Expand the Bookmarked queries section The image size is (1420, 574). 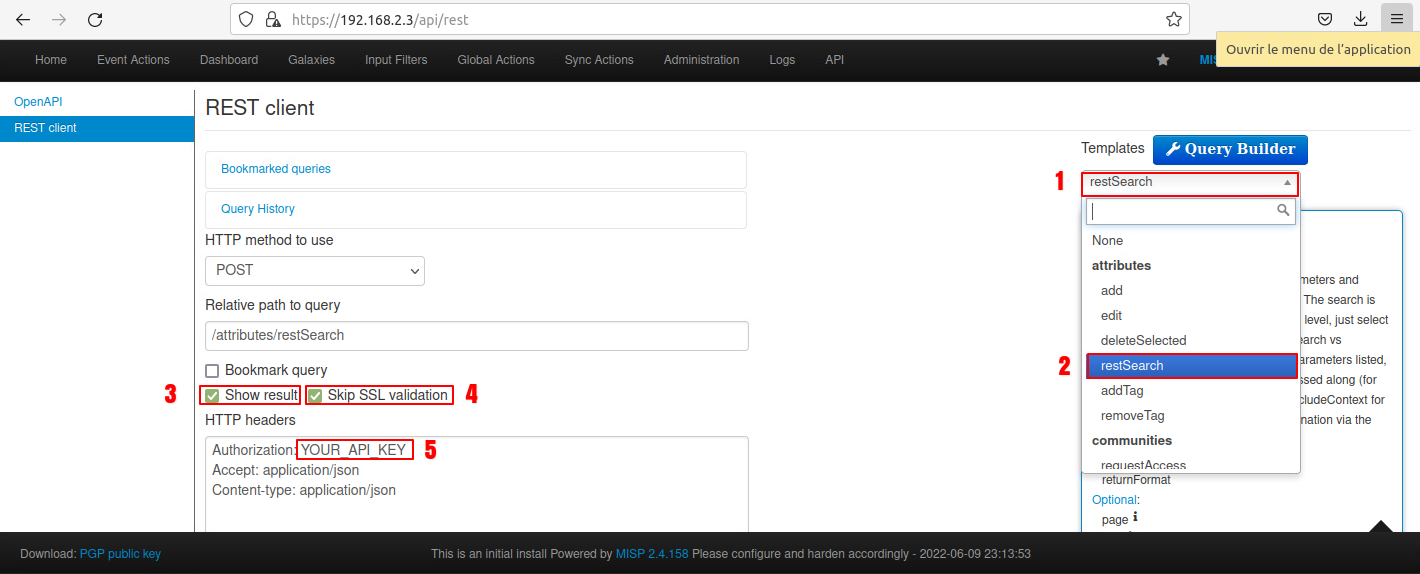click(276, 169)
